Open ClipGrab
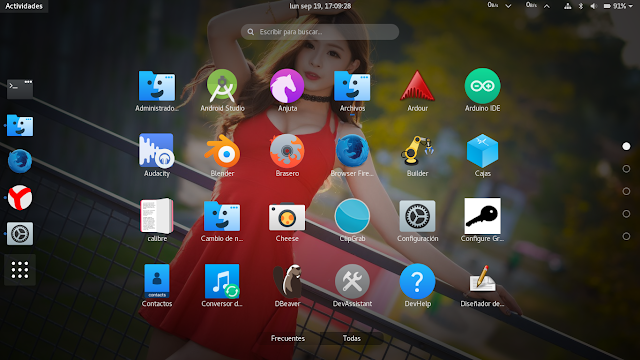Screen dimensions: 640x360 [x=352, y=220]
